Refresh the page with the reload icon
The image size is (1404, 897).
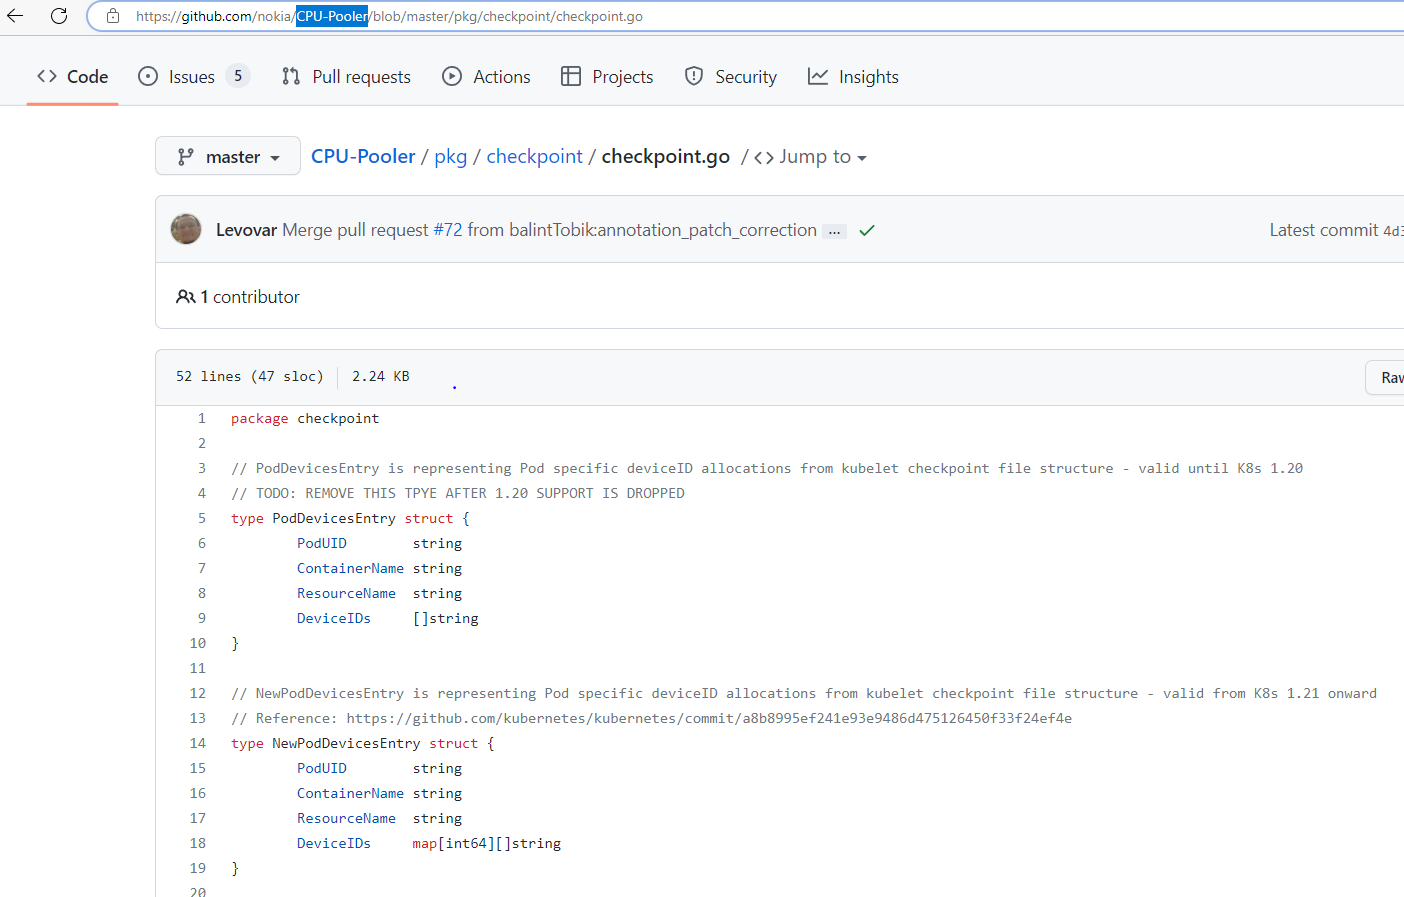coord(59,15)
